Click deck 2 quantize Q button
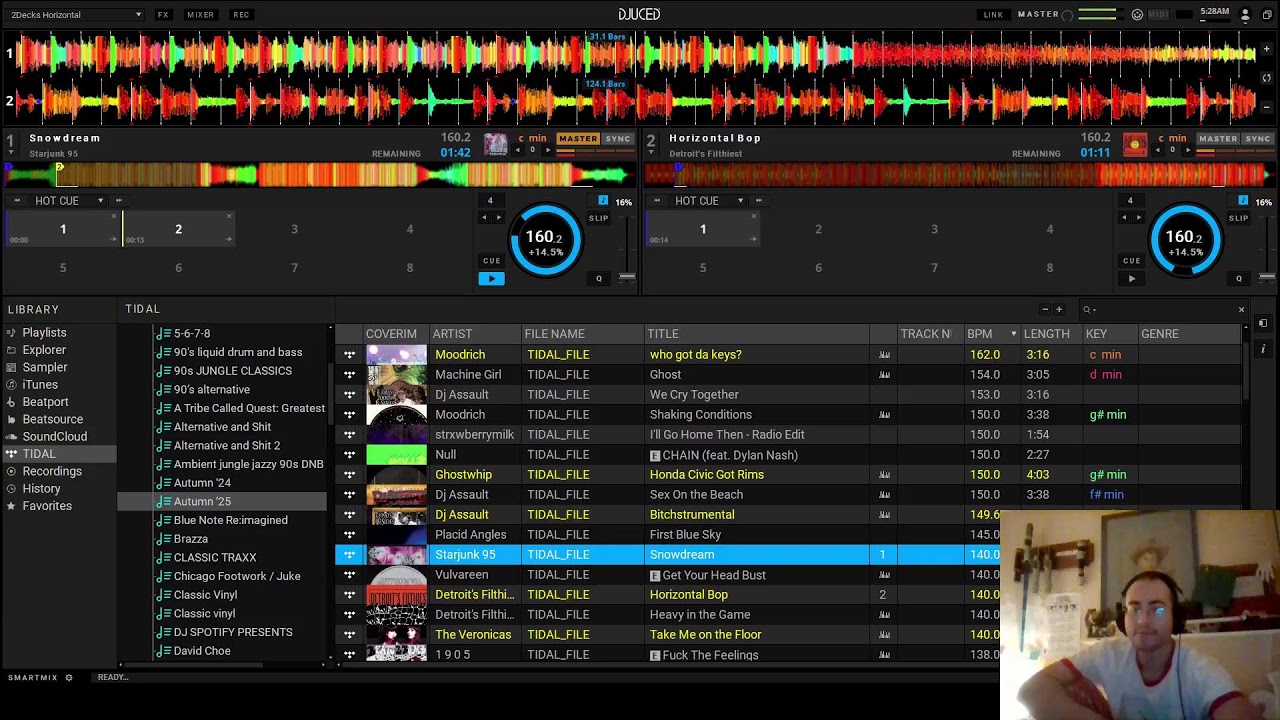This screenshot has height=720, width=1280. [x=1239, y=278]
